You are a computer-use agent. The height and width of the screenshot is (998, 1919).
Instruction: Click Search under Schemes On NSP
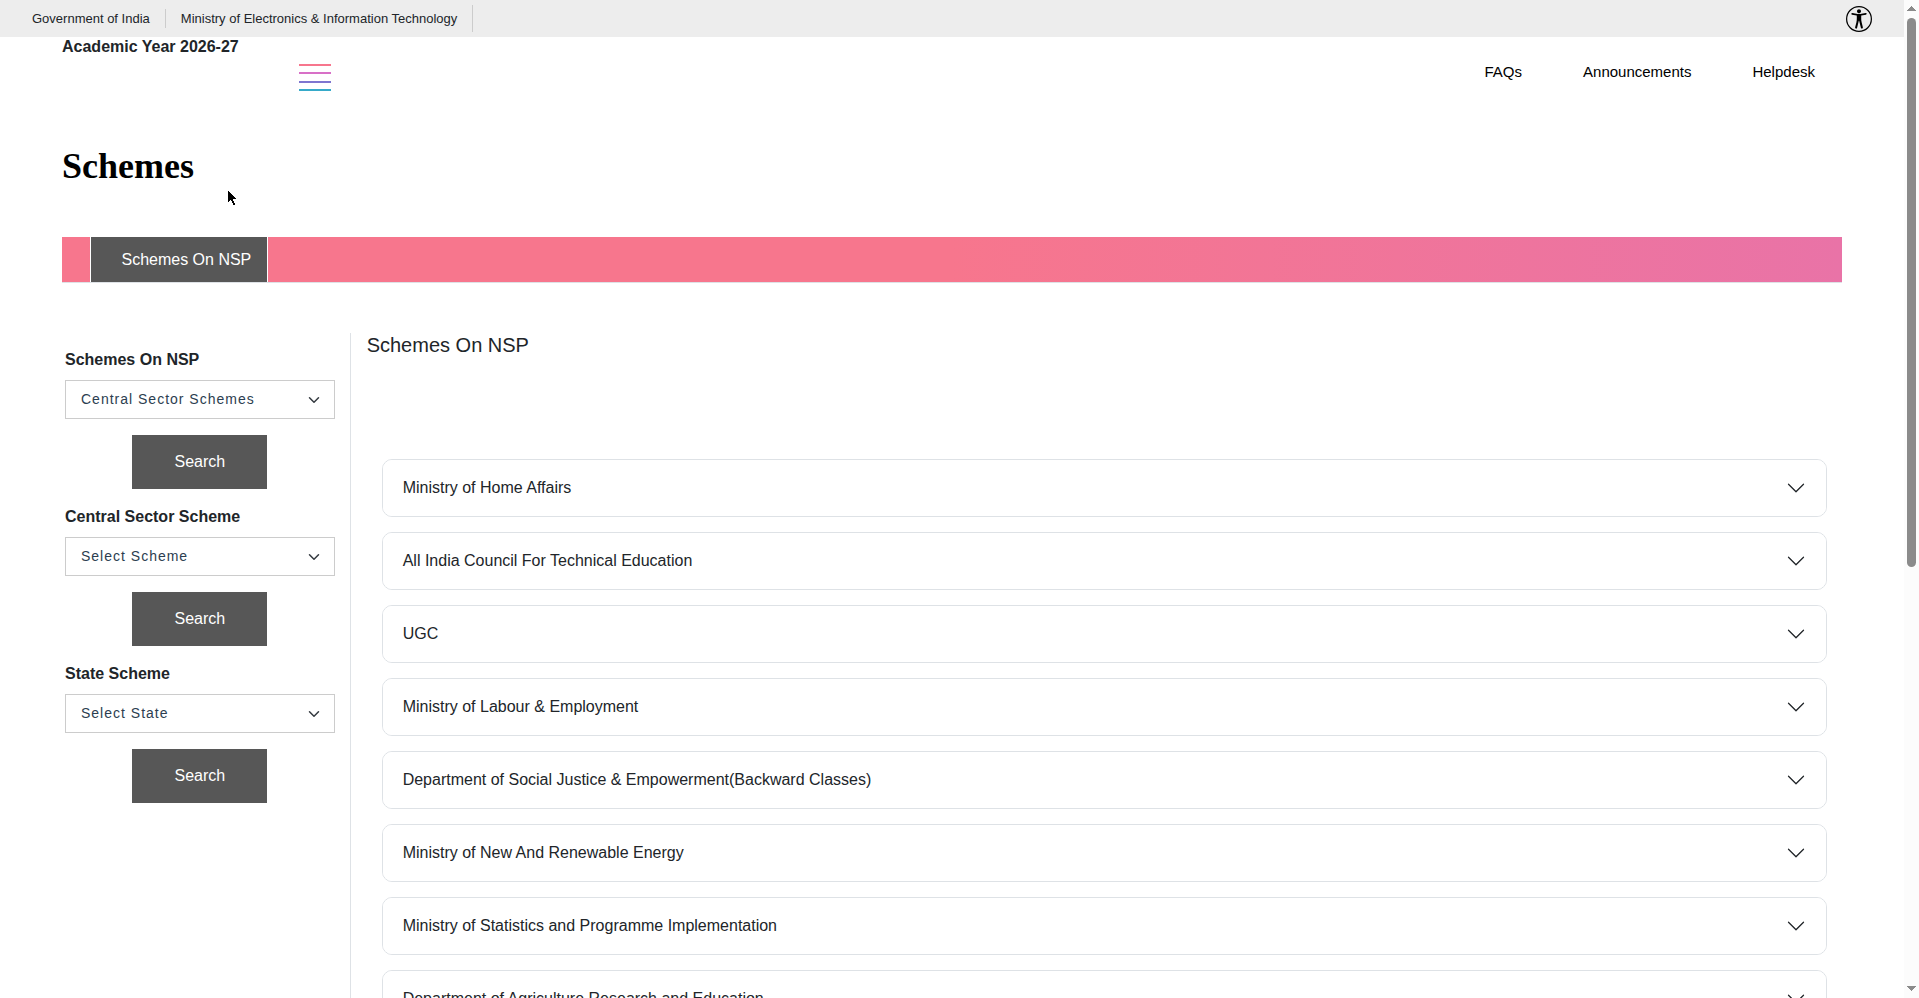199,462
